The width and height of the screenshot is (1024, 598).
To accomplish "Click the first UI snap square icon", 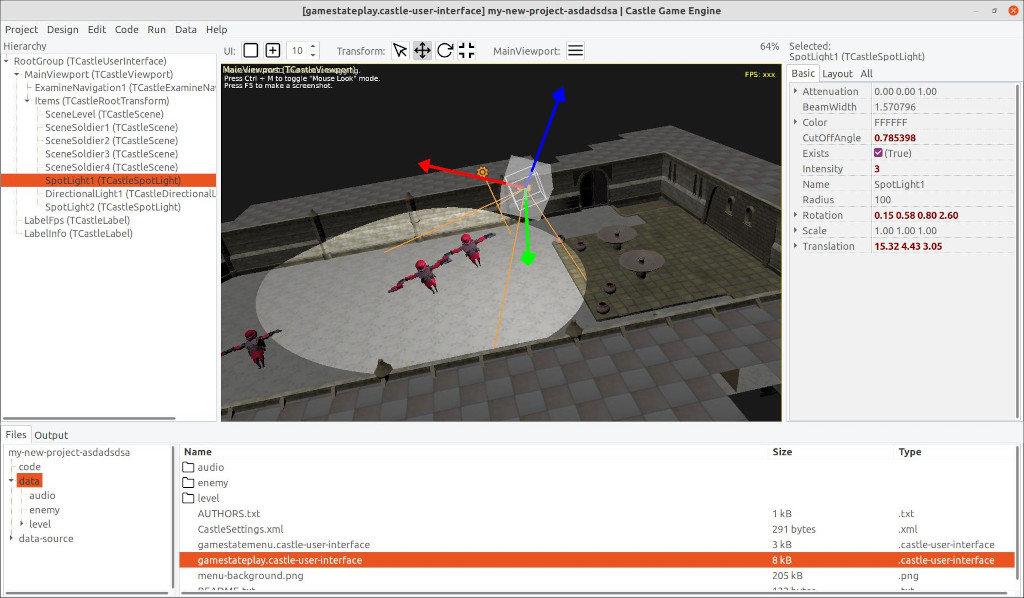I will (x=251, y=50).
